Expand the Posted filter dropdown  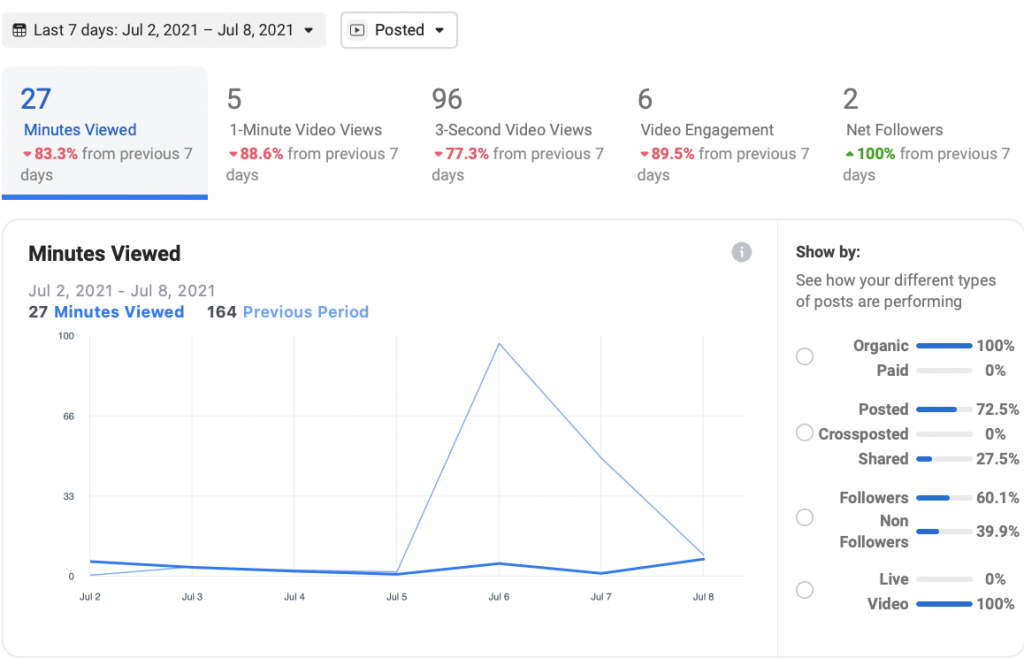pos(399,30)
